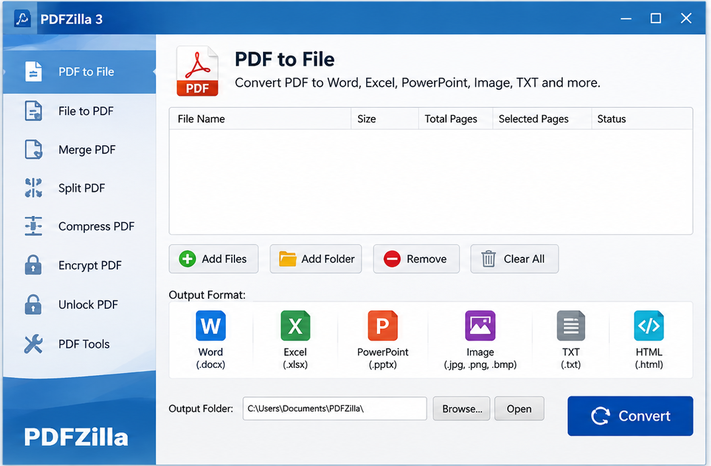Click the "Output Format:" label

click(x=207, y=295)
